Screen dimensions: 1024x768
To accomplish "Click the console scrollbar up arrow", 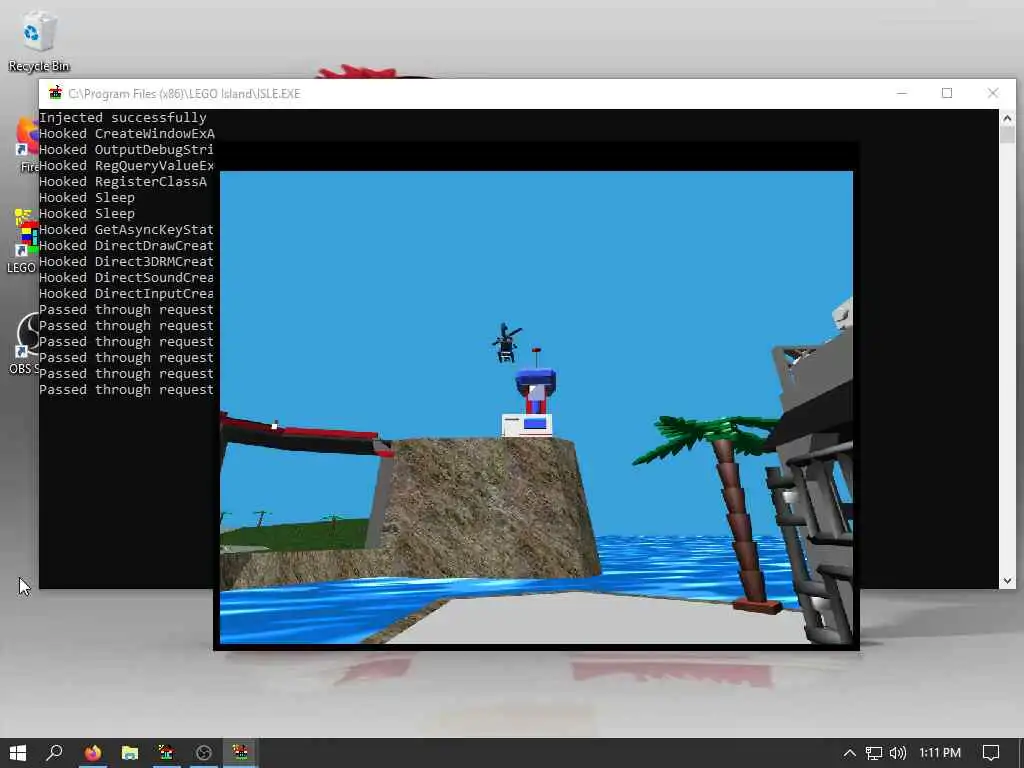I will pos(1006,118).
